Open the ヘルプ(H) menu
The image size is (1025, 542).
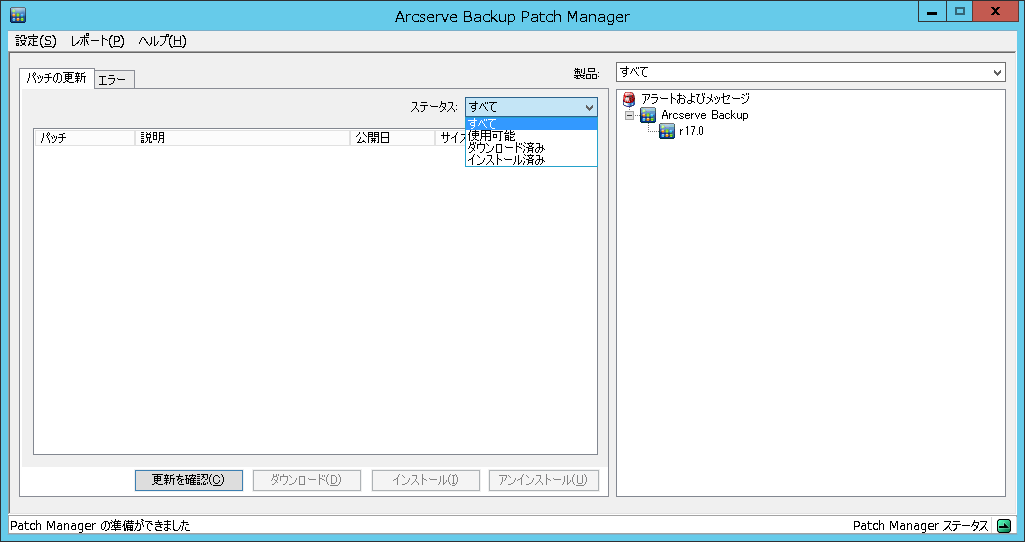tap(162, 41)
